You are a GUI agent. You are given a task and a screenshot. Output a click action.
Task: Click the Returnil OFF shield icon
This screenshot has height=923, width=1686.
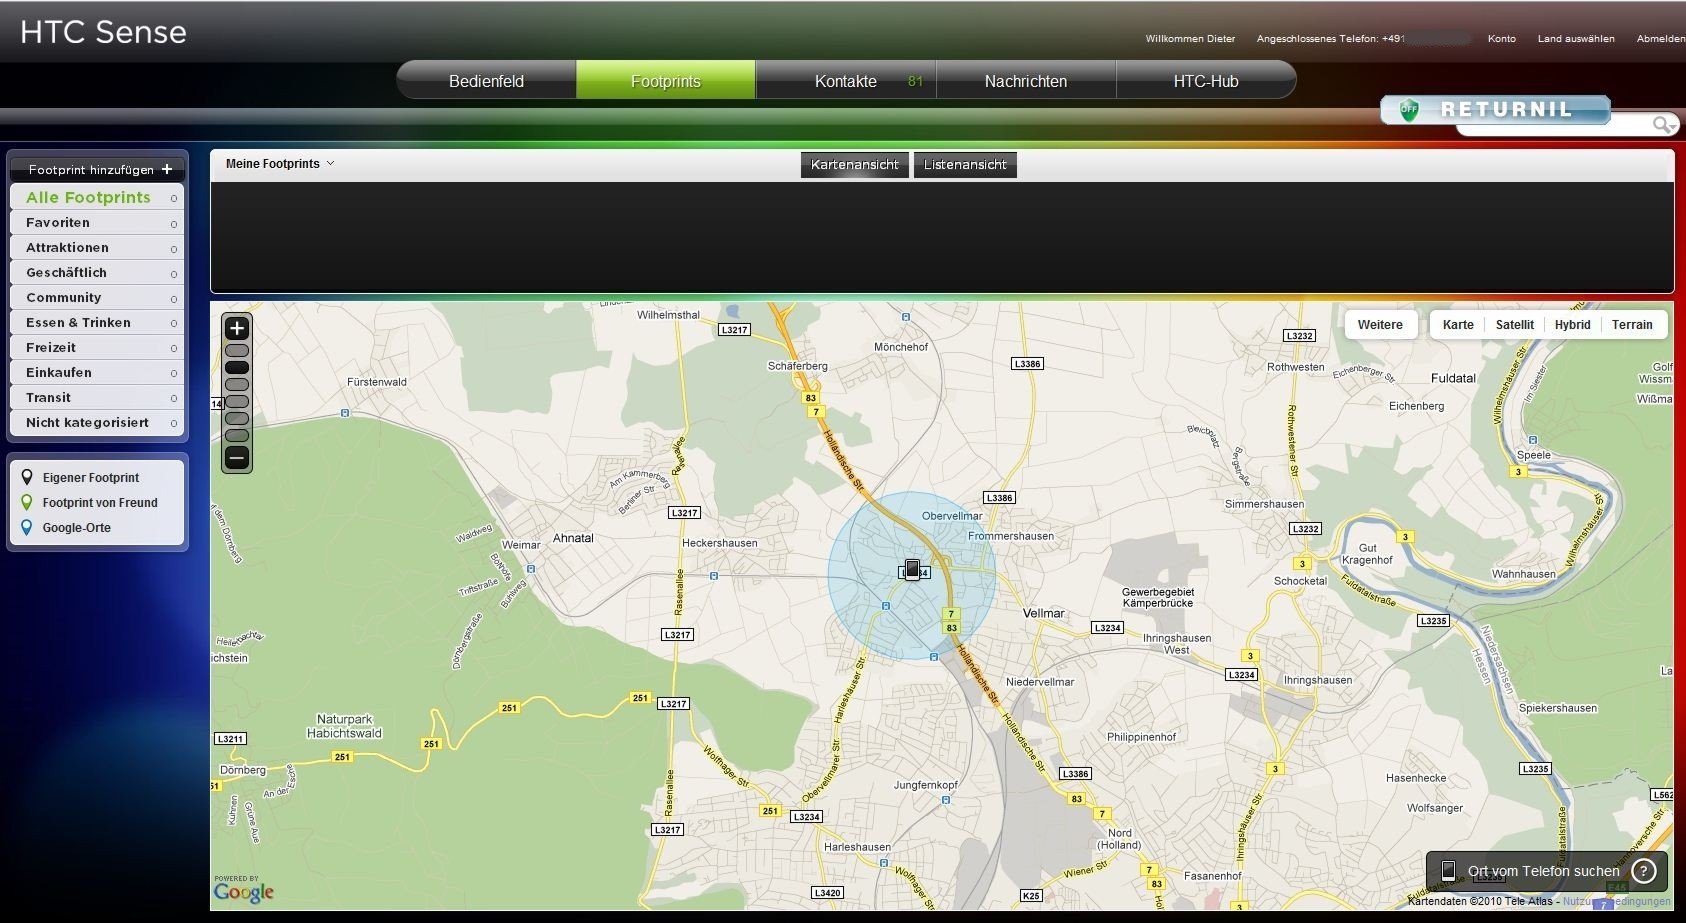1409,110
